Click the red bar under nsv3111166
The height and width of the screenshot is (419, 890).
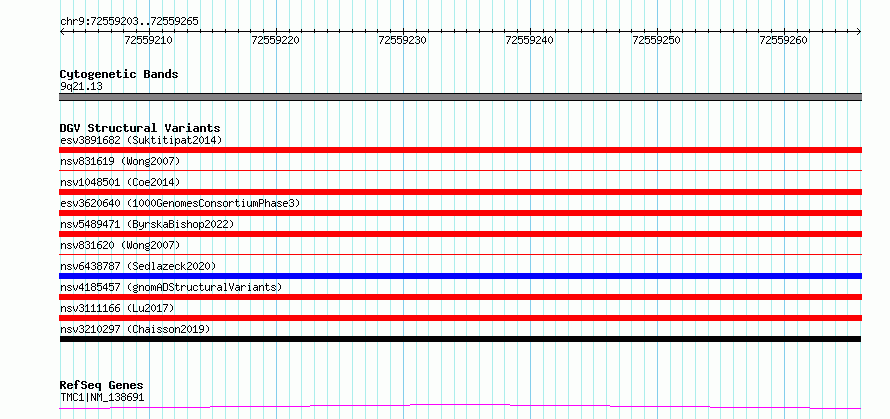pyautogui.click(x=460, y=318)
